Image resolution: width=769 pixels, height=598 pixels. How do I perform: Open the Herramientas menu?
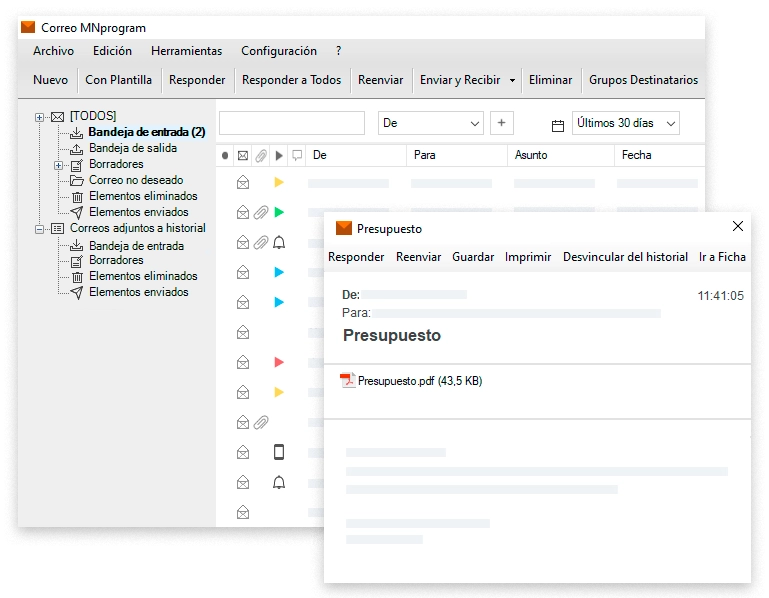click(186, 51)
